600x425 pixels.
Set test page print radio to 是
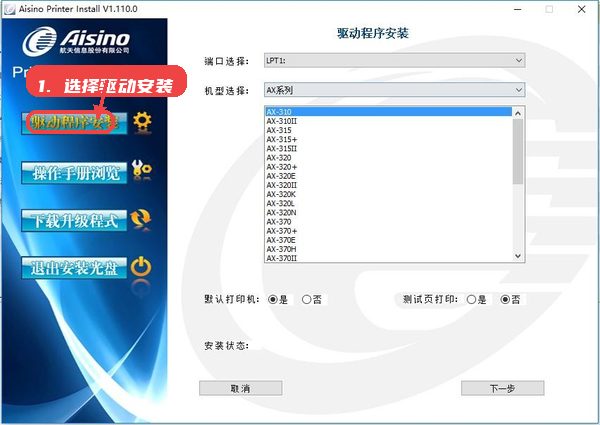(471, 300)
